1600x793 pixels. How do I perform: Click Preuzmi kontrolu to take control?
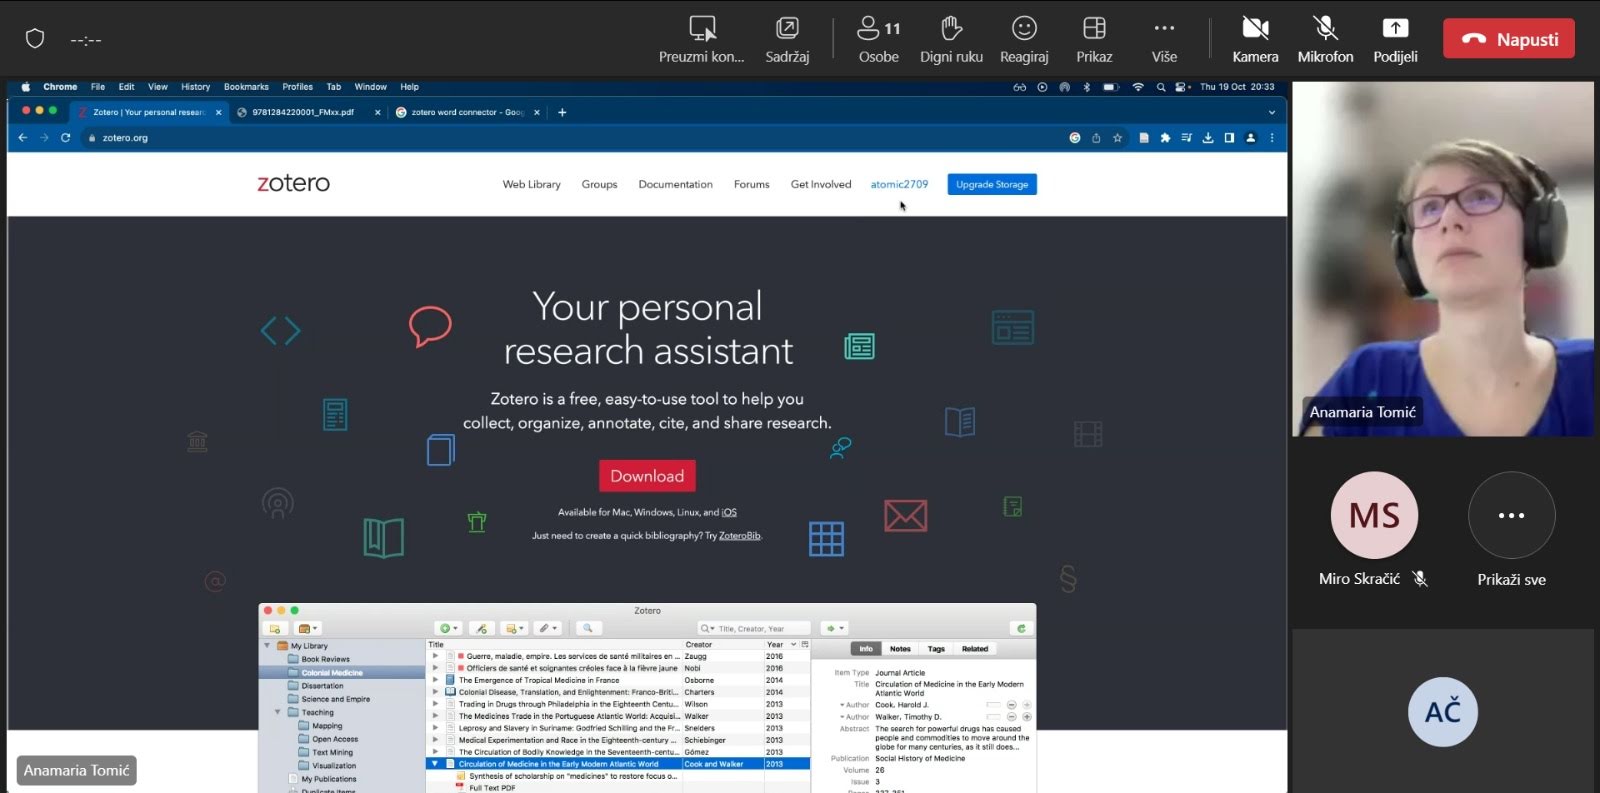702,40
